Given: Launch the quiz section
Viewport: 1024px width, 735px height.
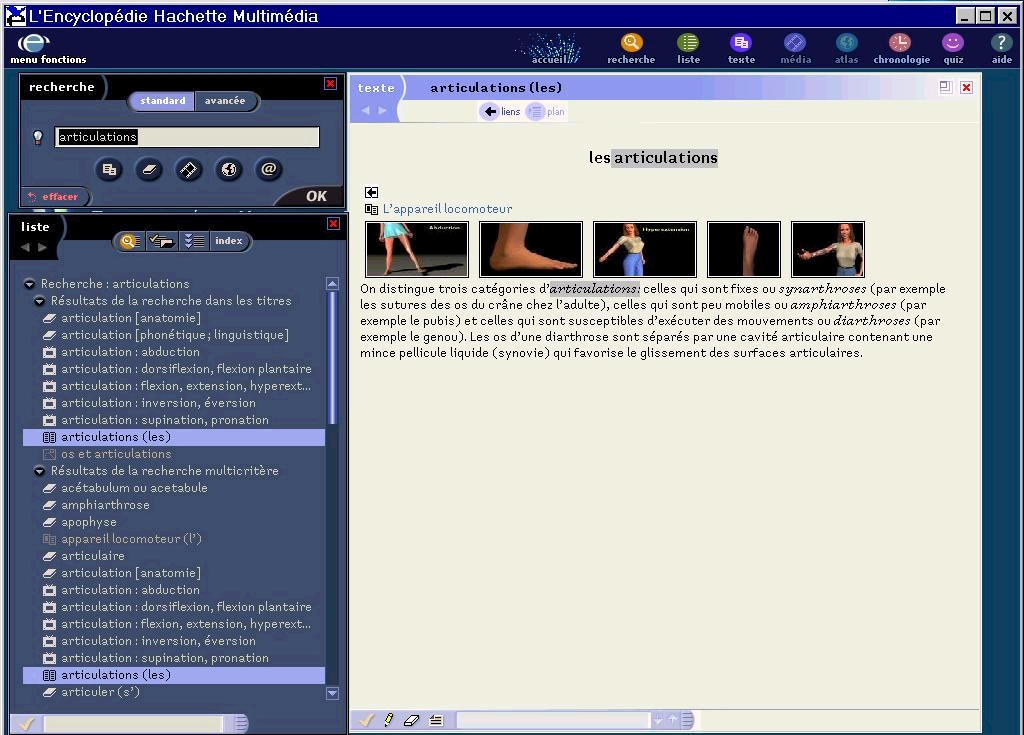Looking at the screenshot, I should (x=953, y=49).
